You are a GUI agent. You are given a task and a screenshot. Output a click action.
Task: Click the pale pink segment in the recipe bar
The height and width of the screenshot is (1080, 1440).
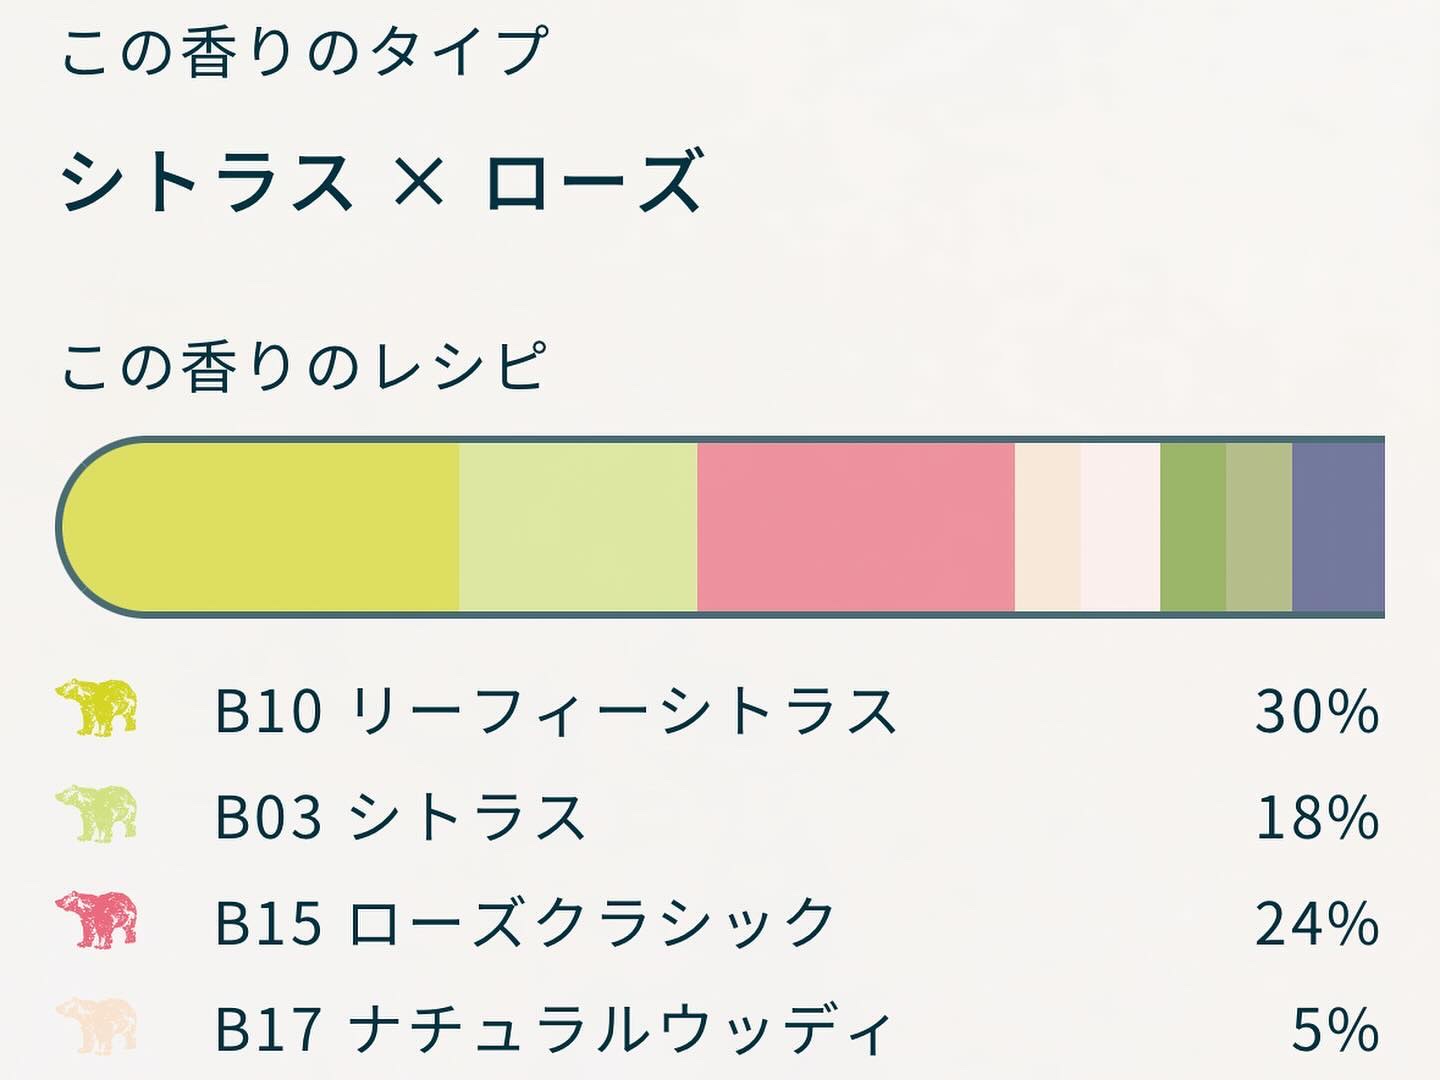pos(1120,527)
